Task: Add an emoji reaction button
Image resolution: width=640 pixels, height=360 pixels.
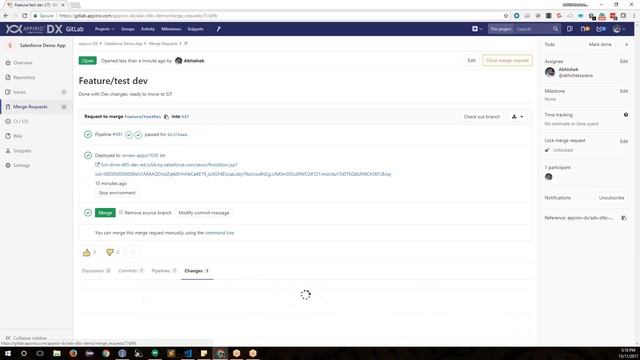Action: click(x=133, y=252)
